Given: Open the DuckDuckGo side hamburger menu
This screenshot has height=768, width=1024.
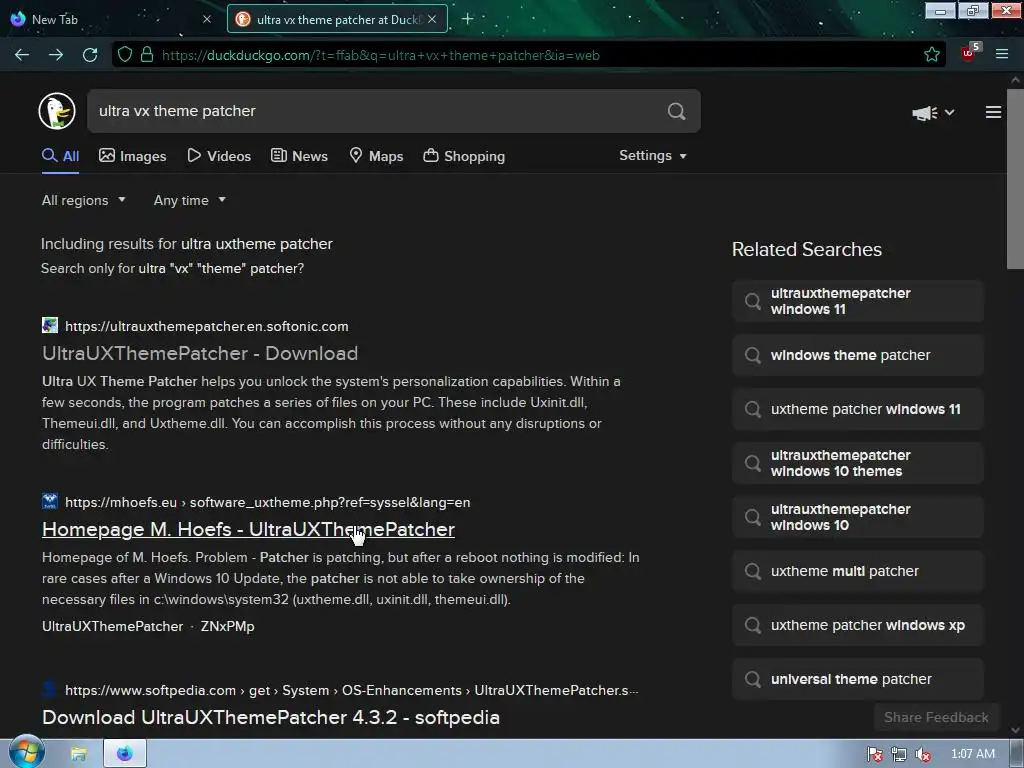Looking at the screenshot, I should [993, 112].
